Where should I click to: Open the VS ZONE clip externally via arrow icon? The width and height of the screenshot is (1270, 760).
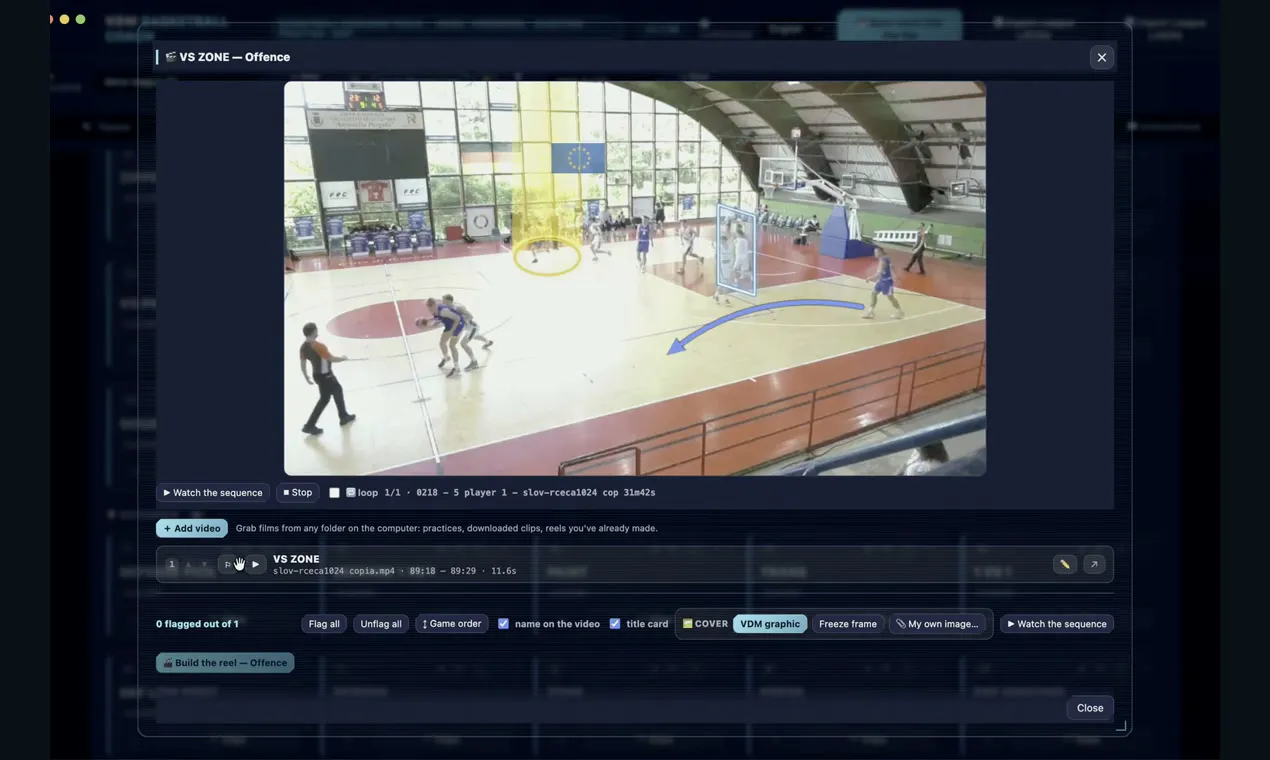(1094, 564)
